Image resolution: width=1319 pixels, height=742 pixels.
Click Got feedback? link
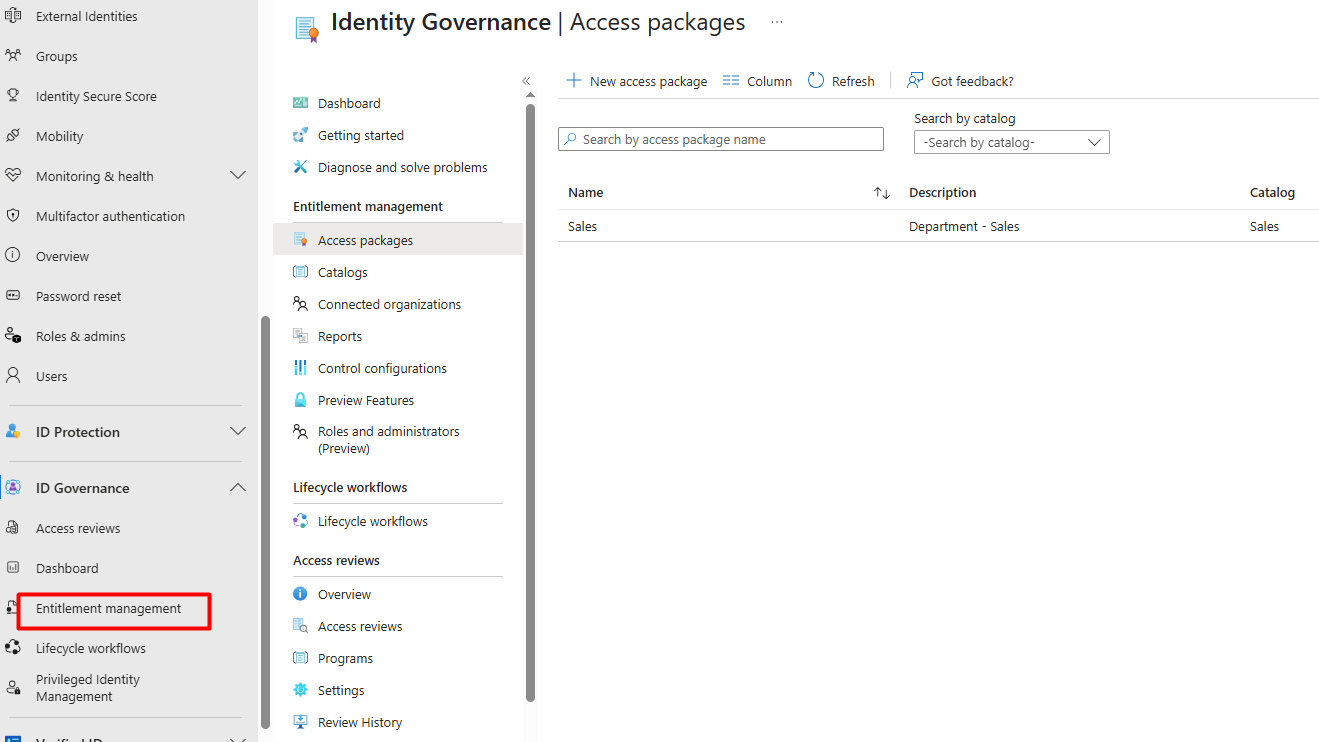pyautogui.click(x=960, y=81)
